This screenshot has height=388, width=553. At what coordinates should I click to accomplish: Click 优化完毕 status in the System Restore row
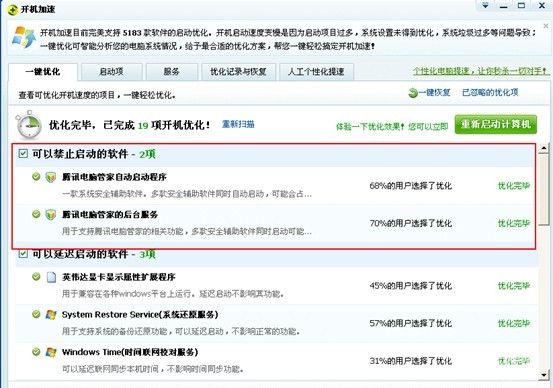[x=514, y=323]
